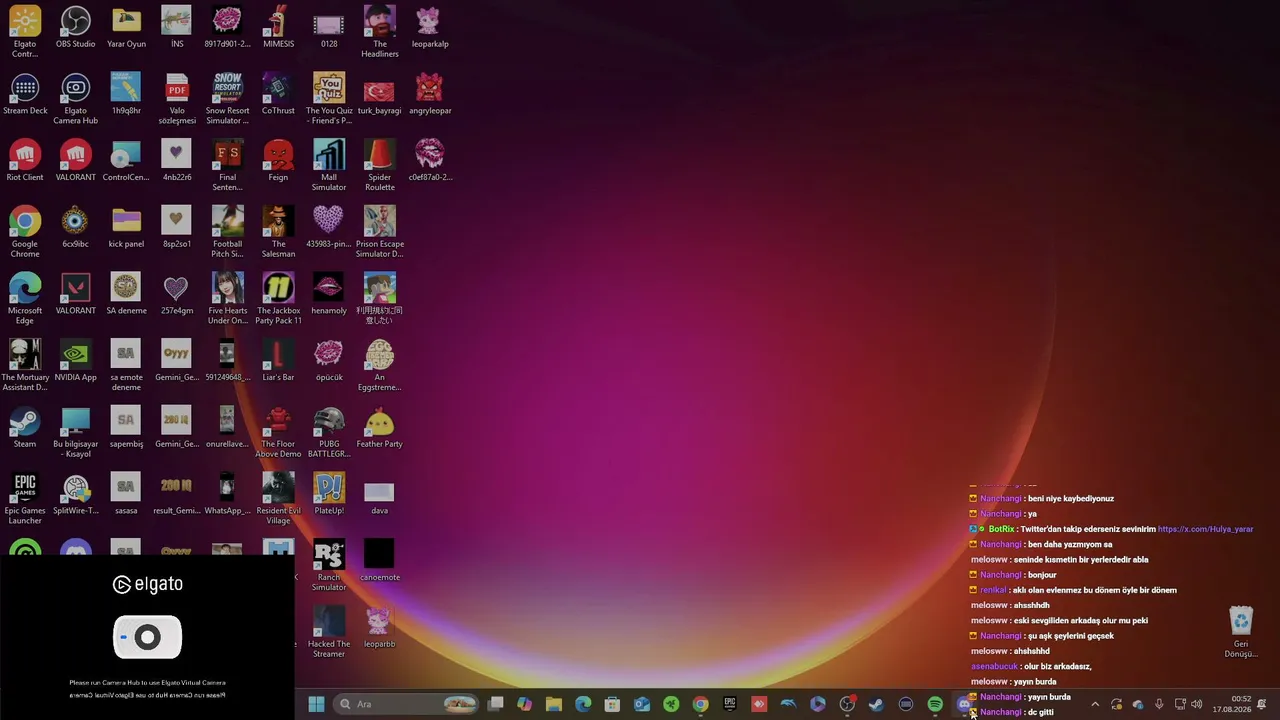The image size is (1280, 720).
Task: Select the Elgato Control Center desktop shortcut
Action: pos(25,33)
